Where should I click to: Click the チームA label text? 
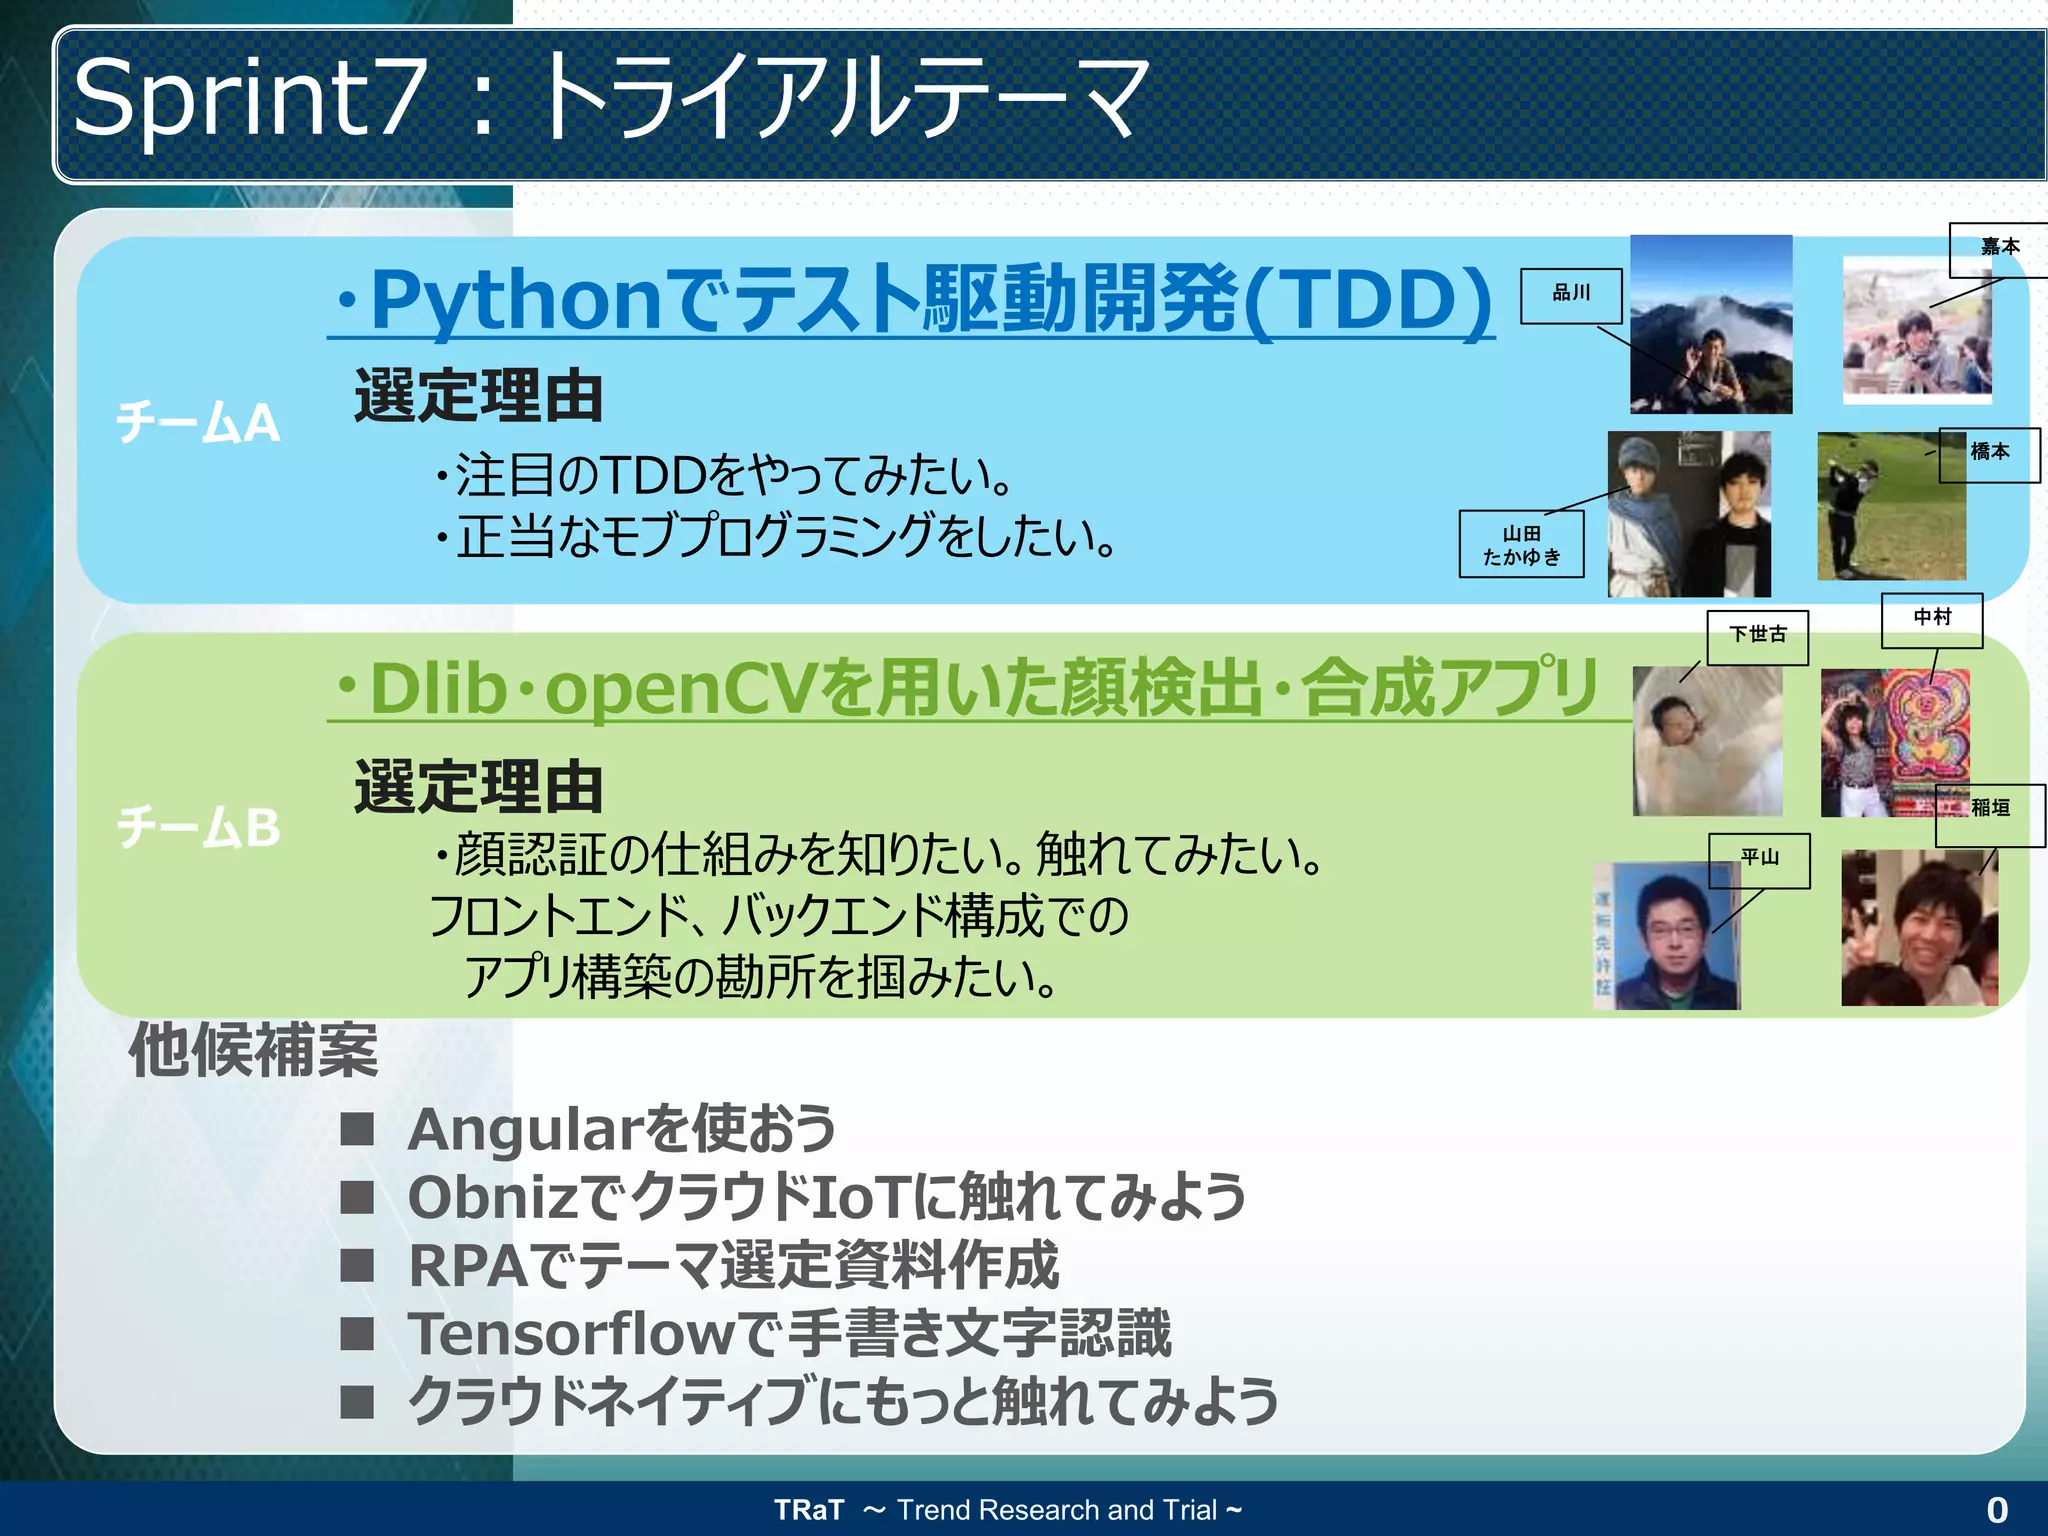tap(198, 422)
